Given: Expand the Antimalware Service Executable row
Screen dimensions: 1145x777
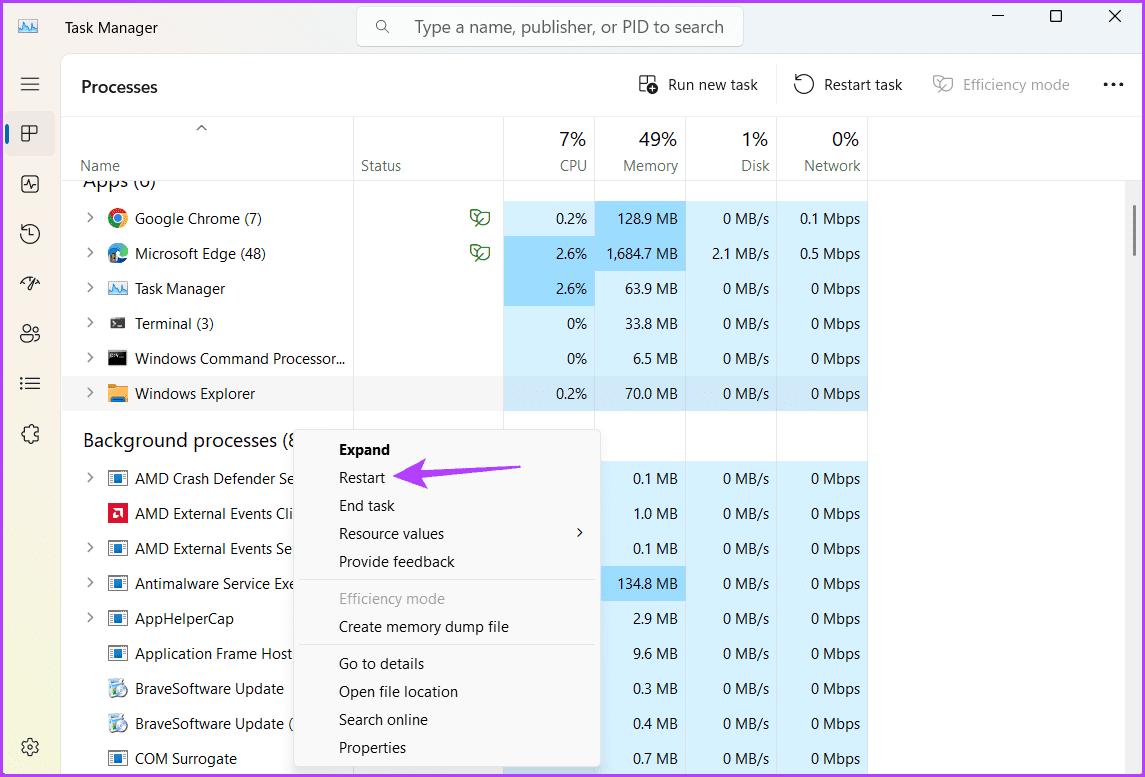Looking at the screenshot, I should point(90,583).
